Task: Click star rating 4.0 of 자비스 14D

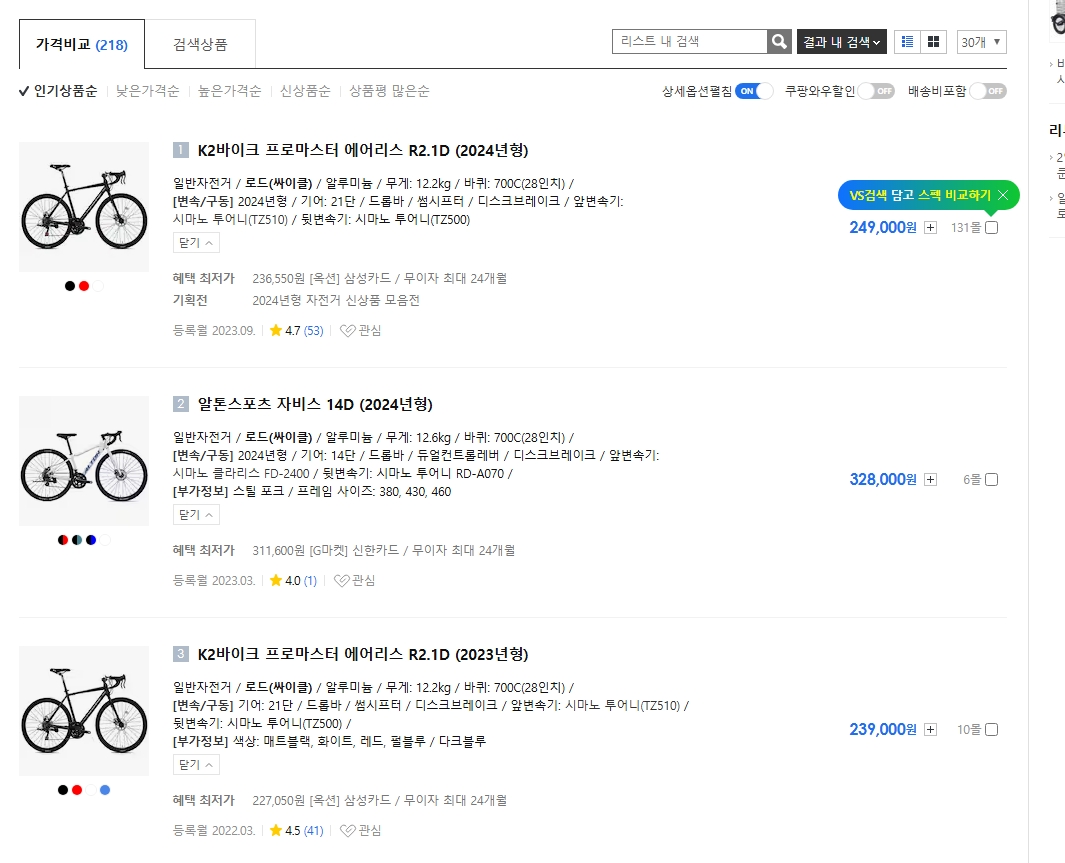Action: click(x=285, y=581)
